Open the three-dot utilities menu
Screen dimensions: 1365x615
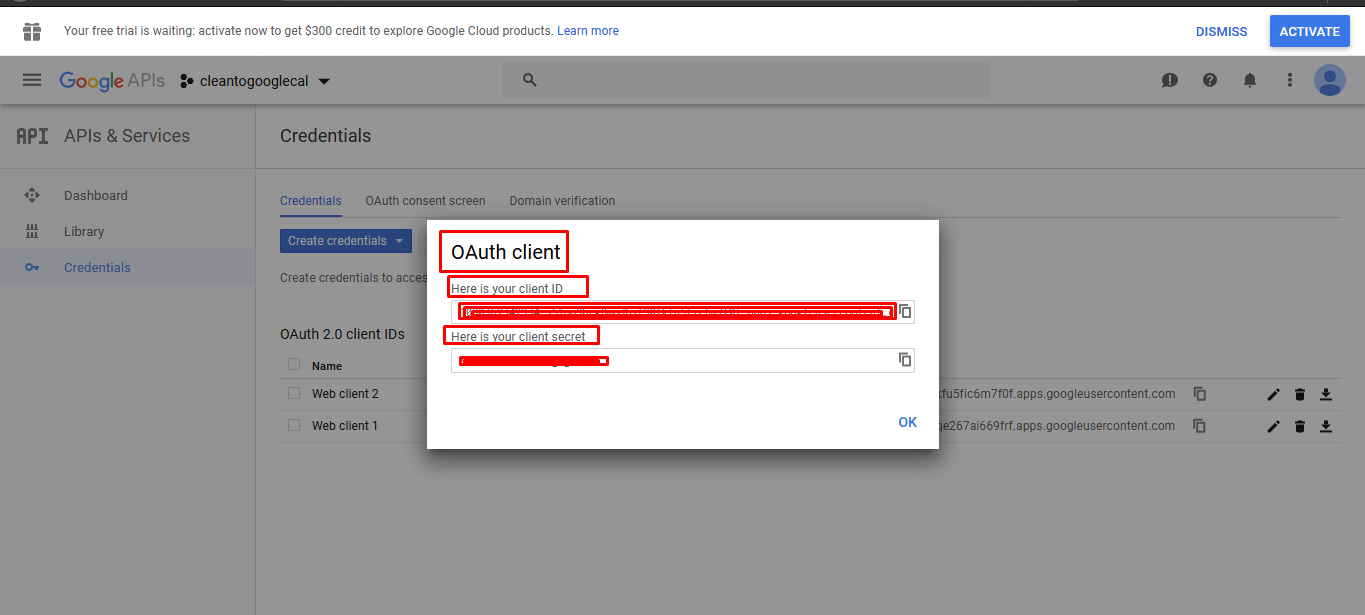coord(1290,80)
